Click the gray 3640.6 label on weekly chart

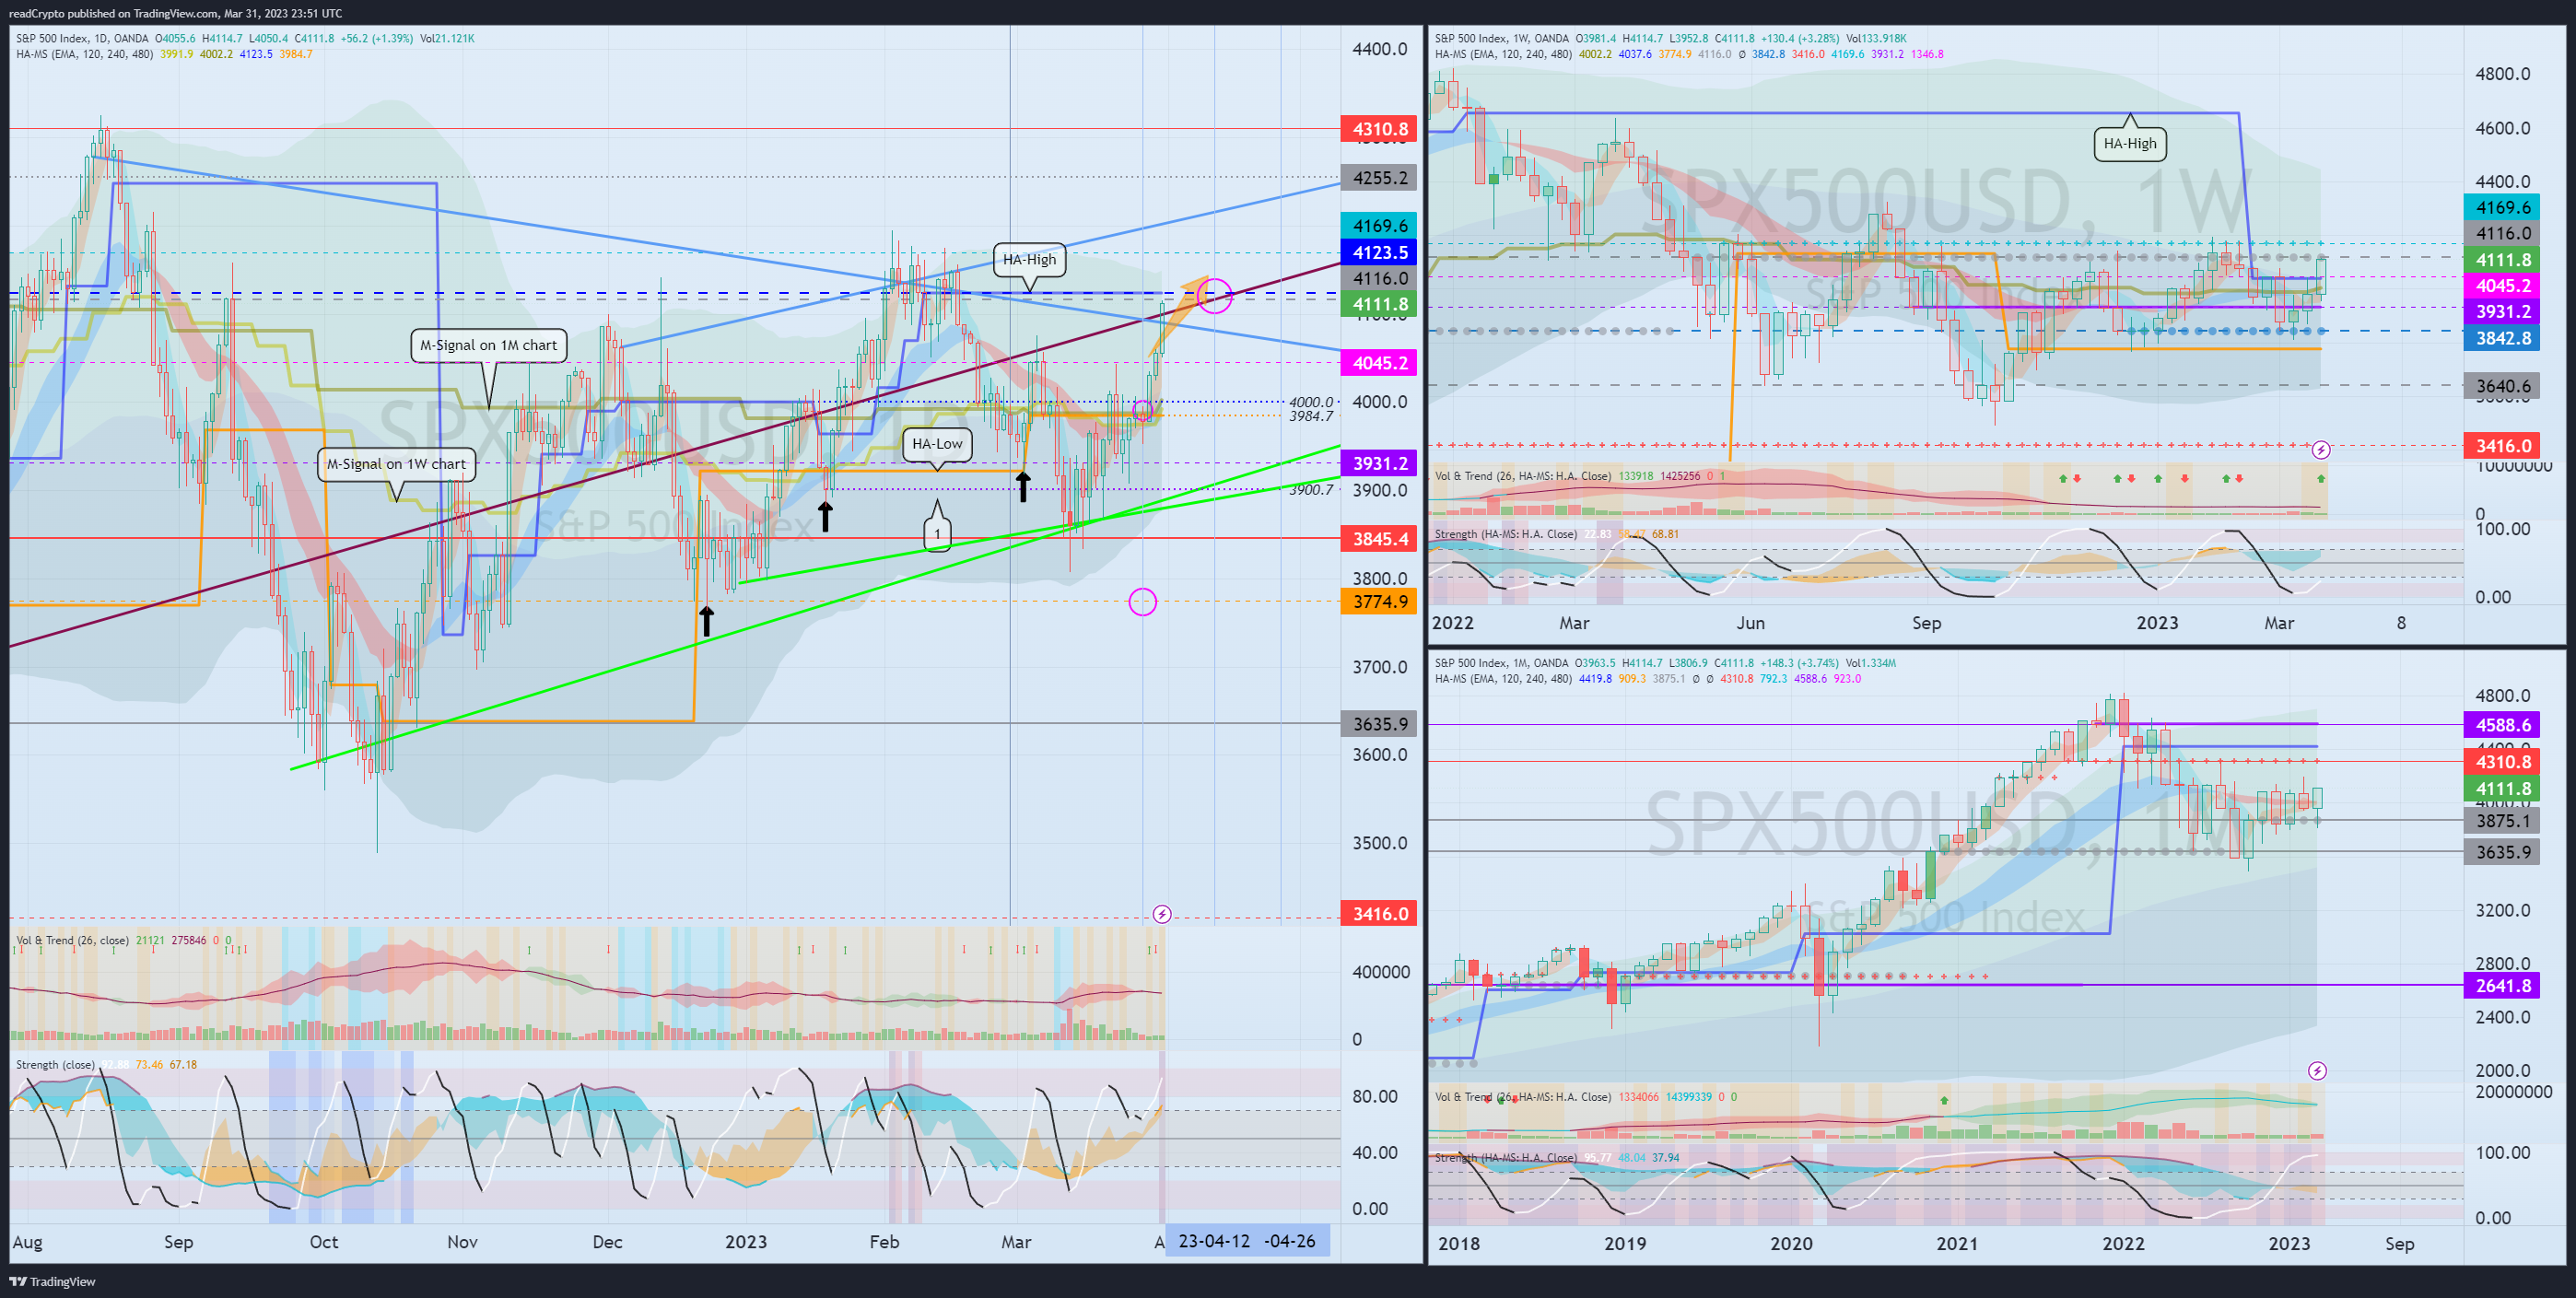(2502, 386)
